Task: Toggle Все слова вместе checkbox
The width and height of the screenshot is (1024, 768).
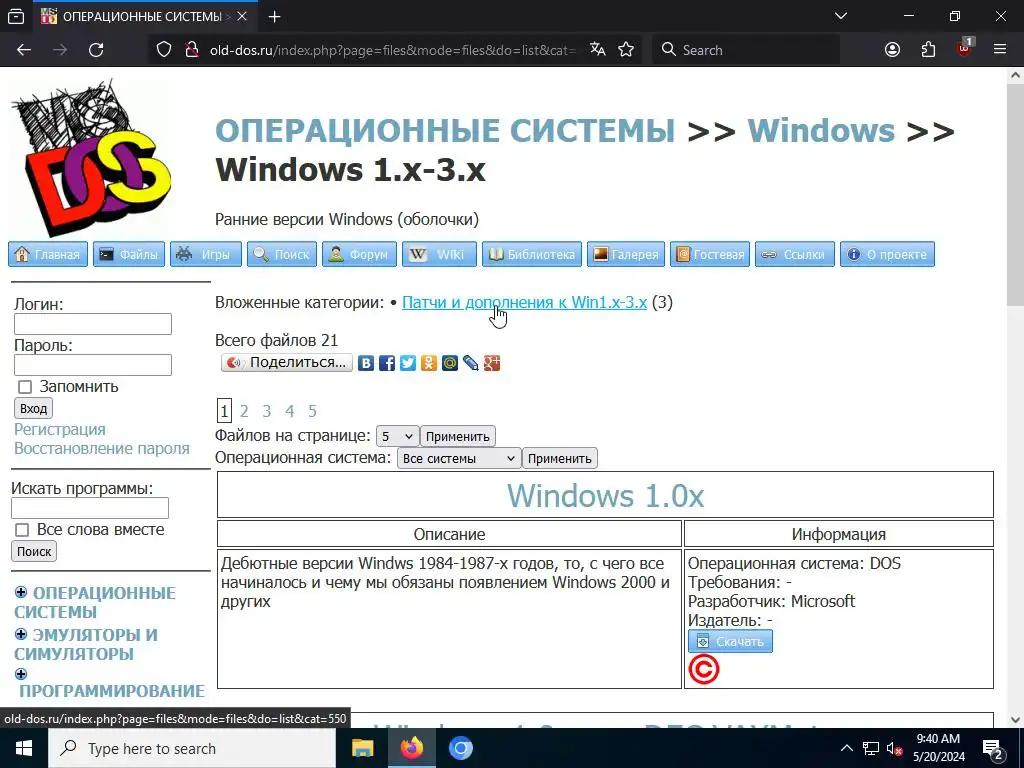Action: tap(22, 530)
